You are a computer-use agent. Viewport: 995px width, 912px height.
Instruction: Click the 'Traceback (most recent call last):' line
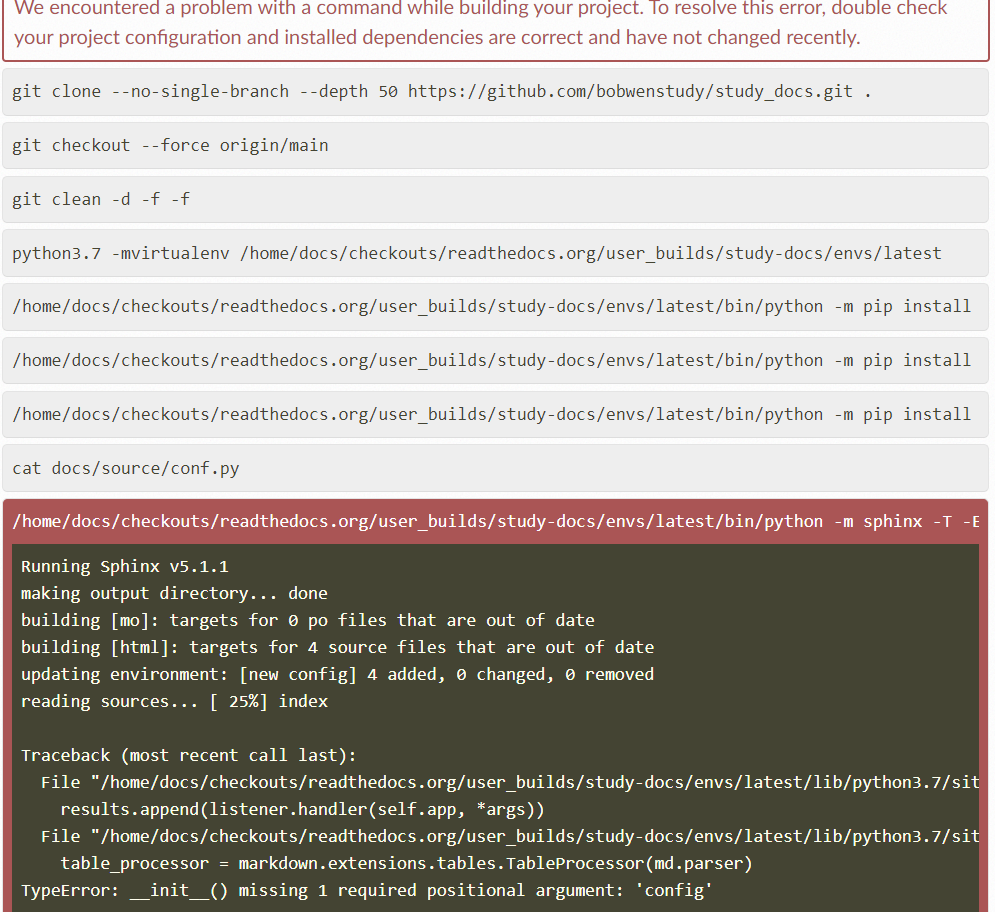click(x=189, y=756)
